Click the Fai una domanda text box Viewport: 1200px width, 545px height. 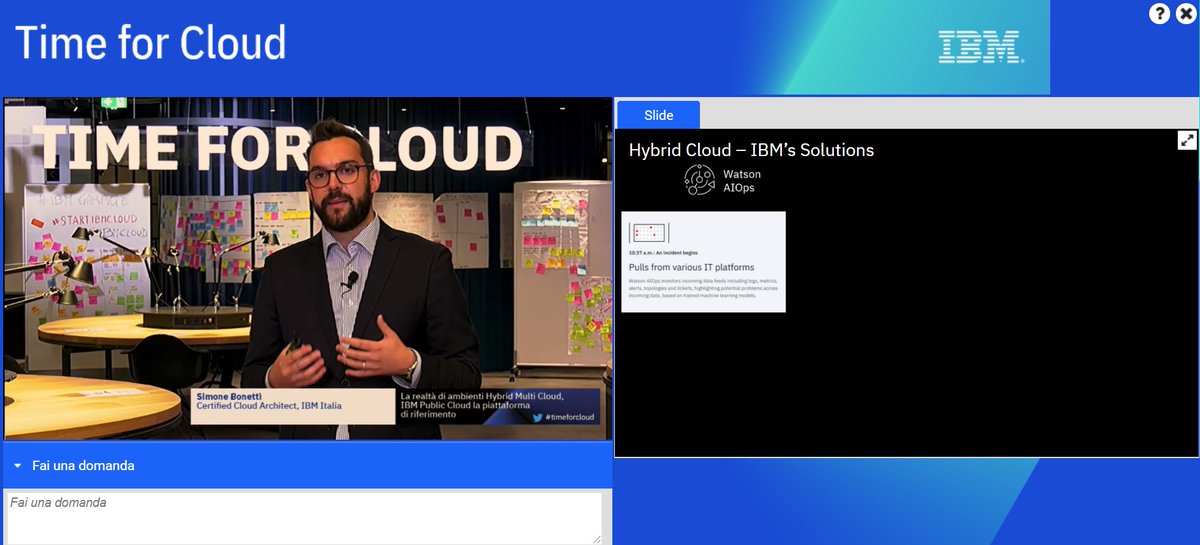(x=304, y=518)
